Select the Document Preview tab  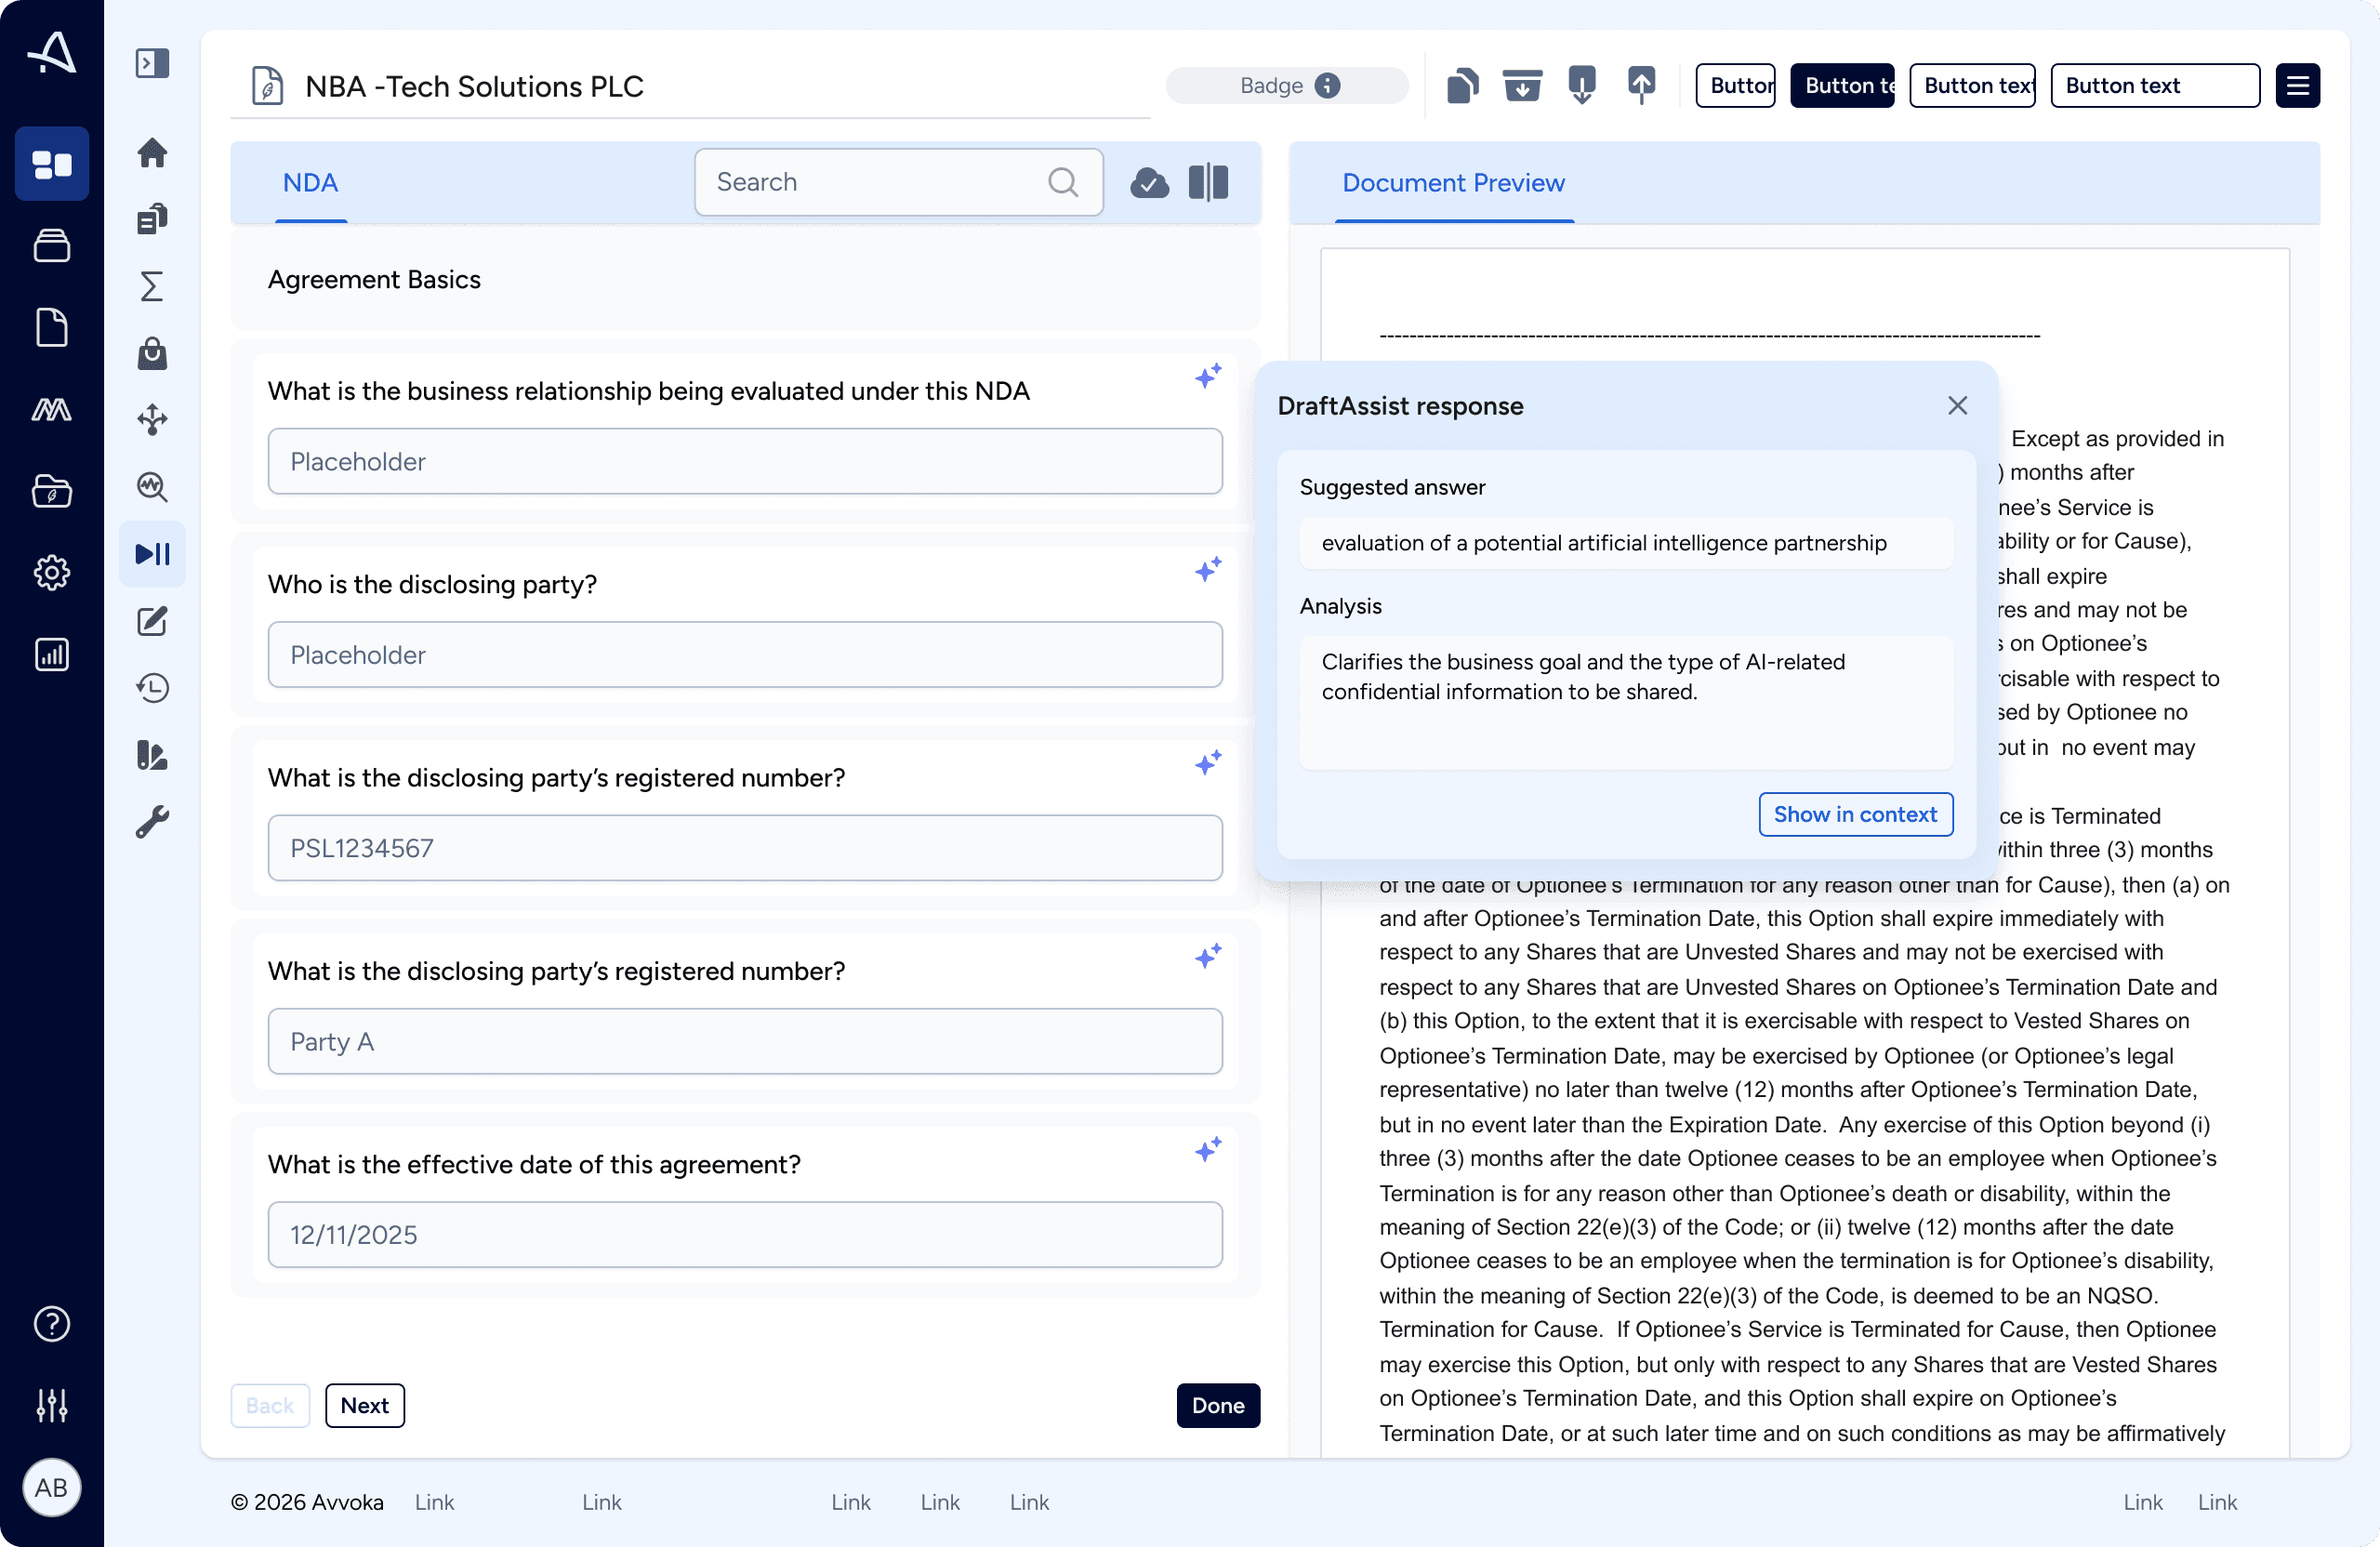(1452, 183)
